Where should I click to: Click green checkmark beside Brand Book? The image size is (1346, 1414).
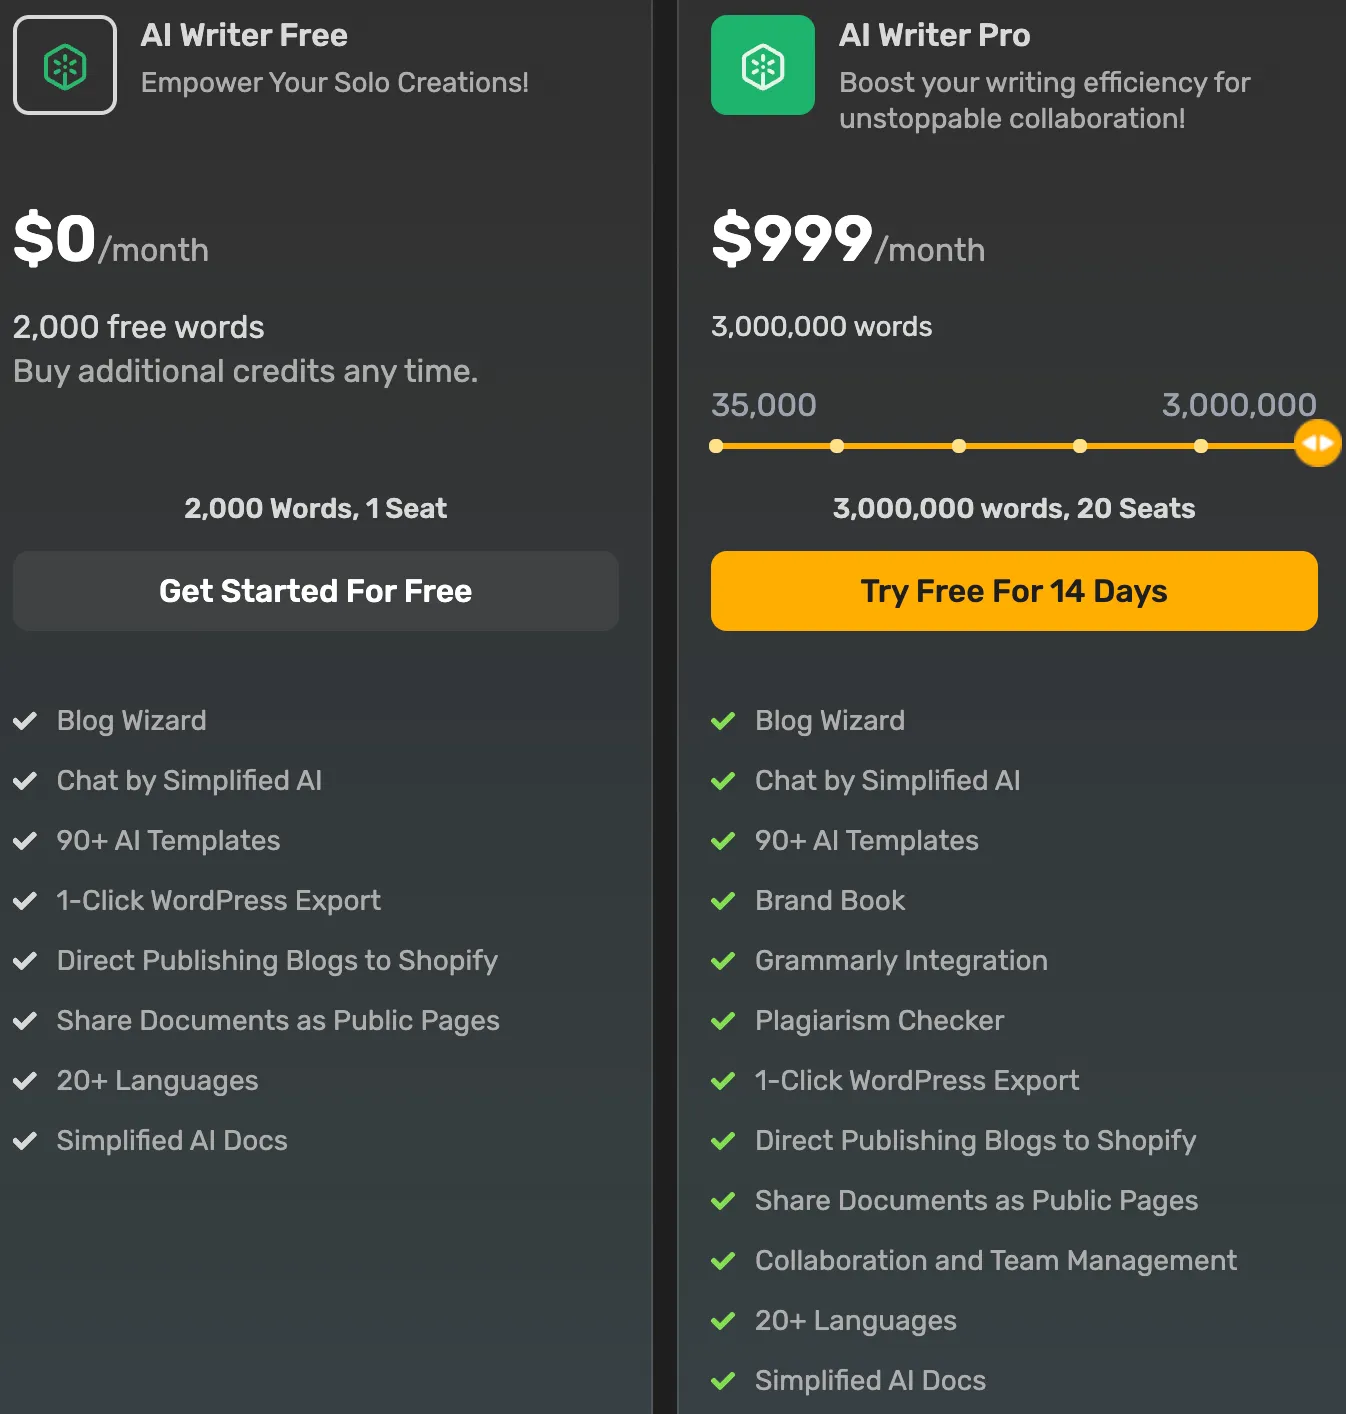click(x=723, y=900)
